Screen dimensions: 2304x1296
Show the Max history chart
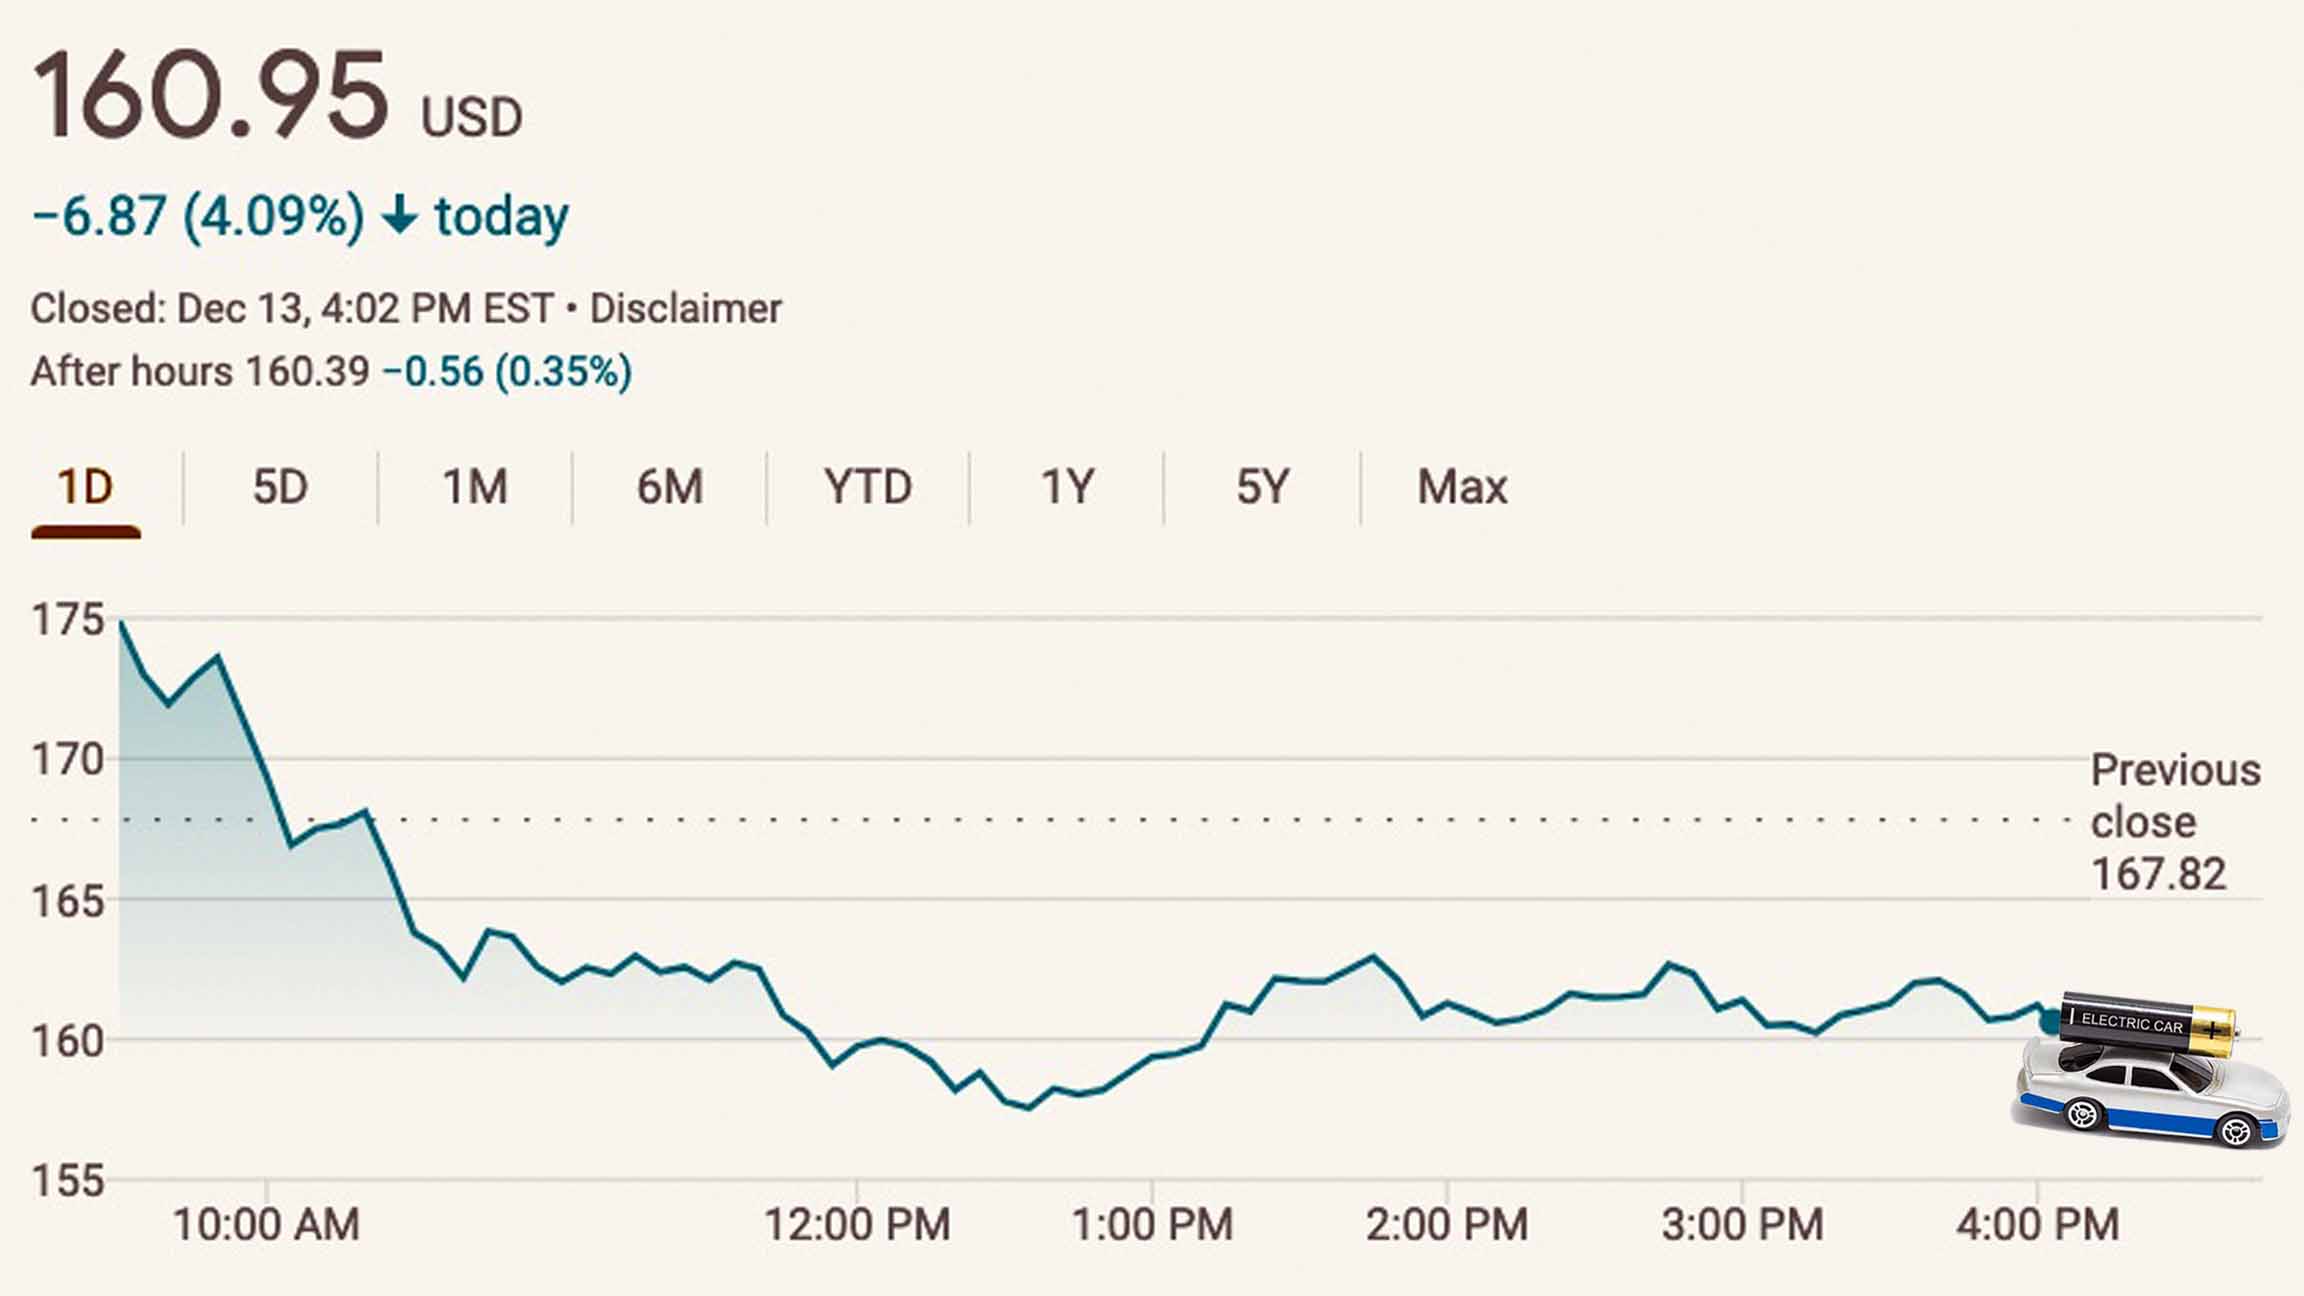pos(1460,487)
